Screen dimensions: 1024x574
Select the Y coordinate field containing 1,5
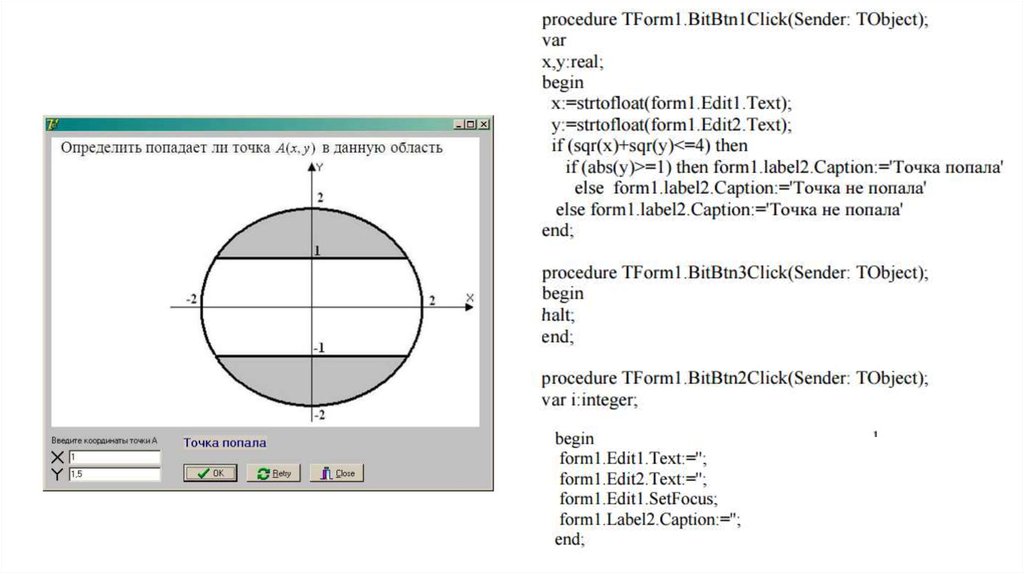coord(113,474)
